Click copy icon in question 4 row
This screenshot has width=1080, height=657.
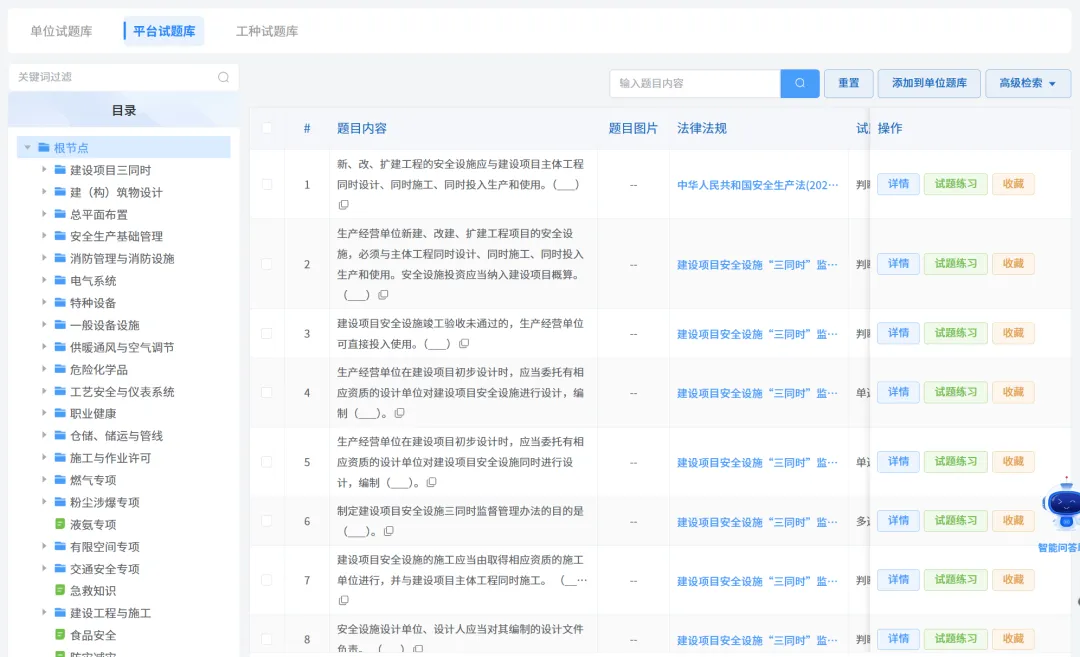[399, 413]
